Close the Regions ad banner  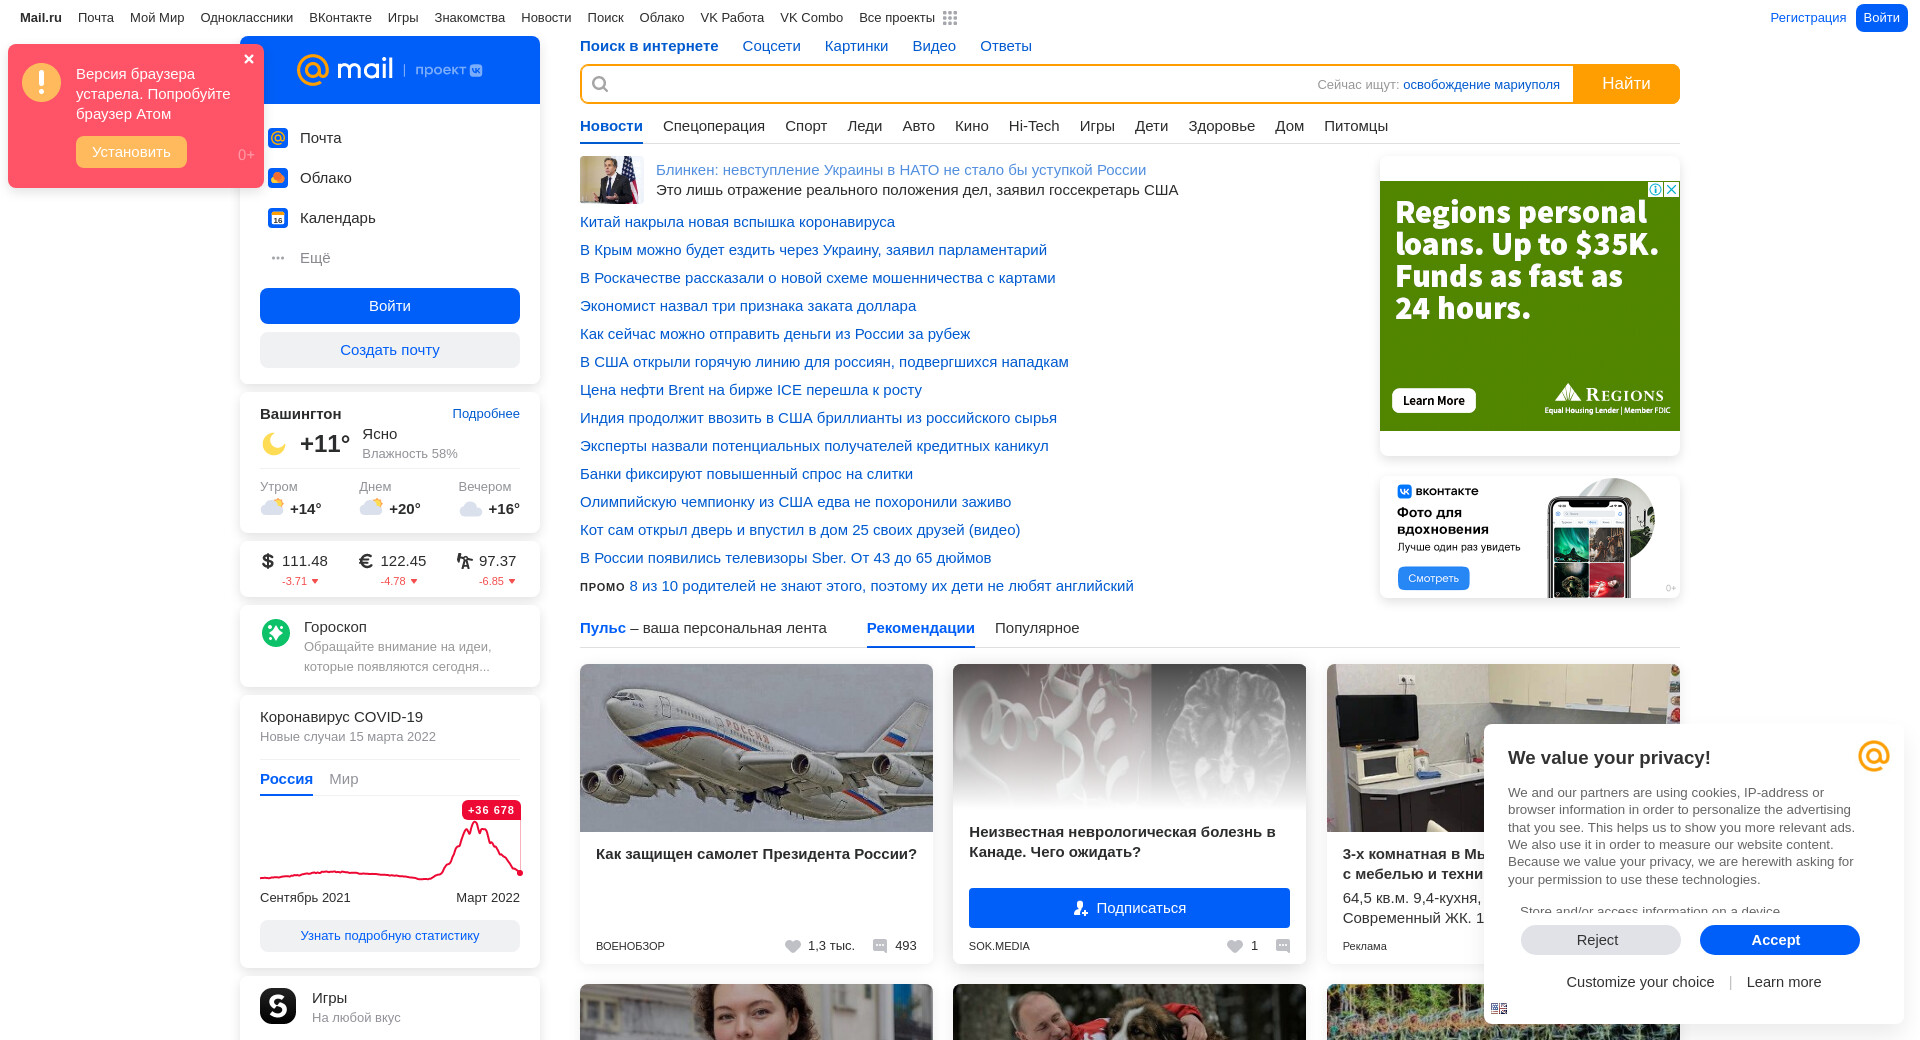click(1671, 189)
